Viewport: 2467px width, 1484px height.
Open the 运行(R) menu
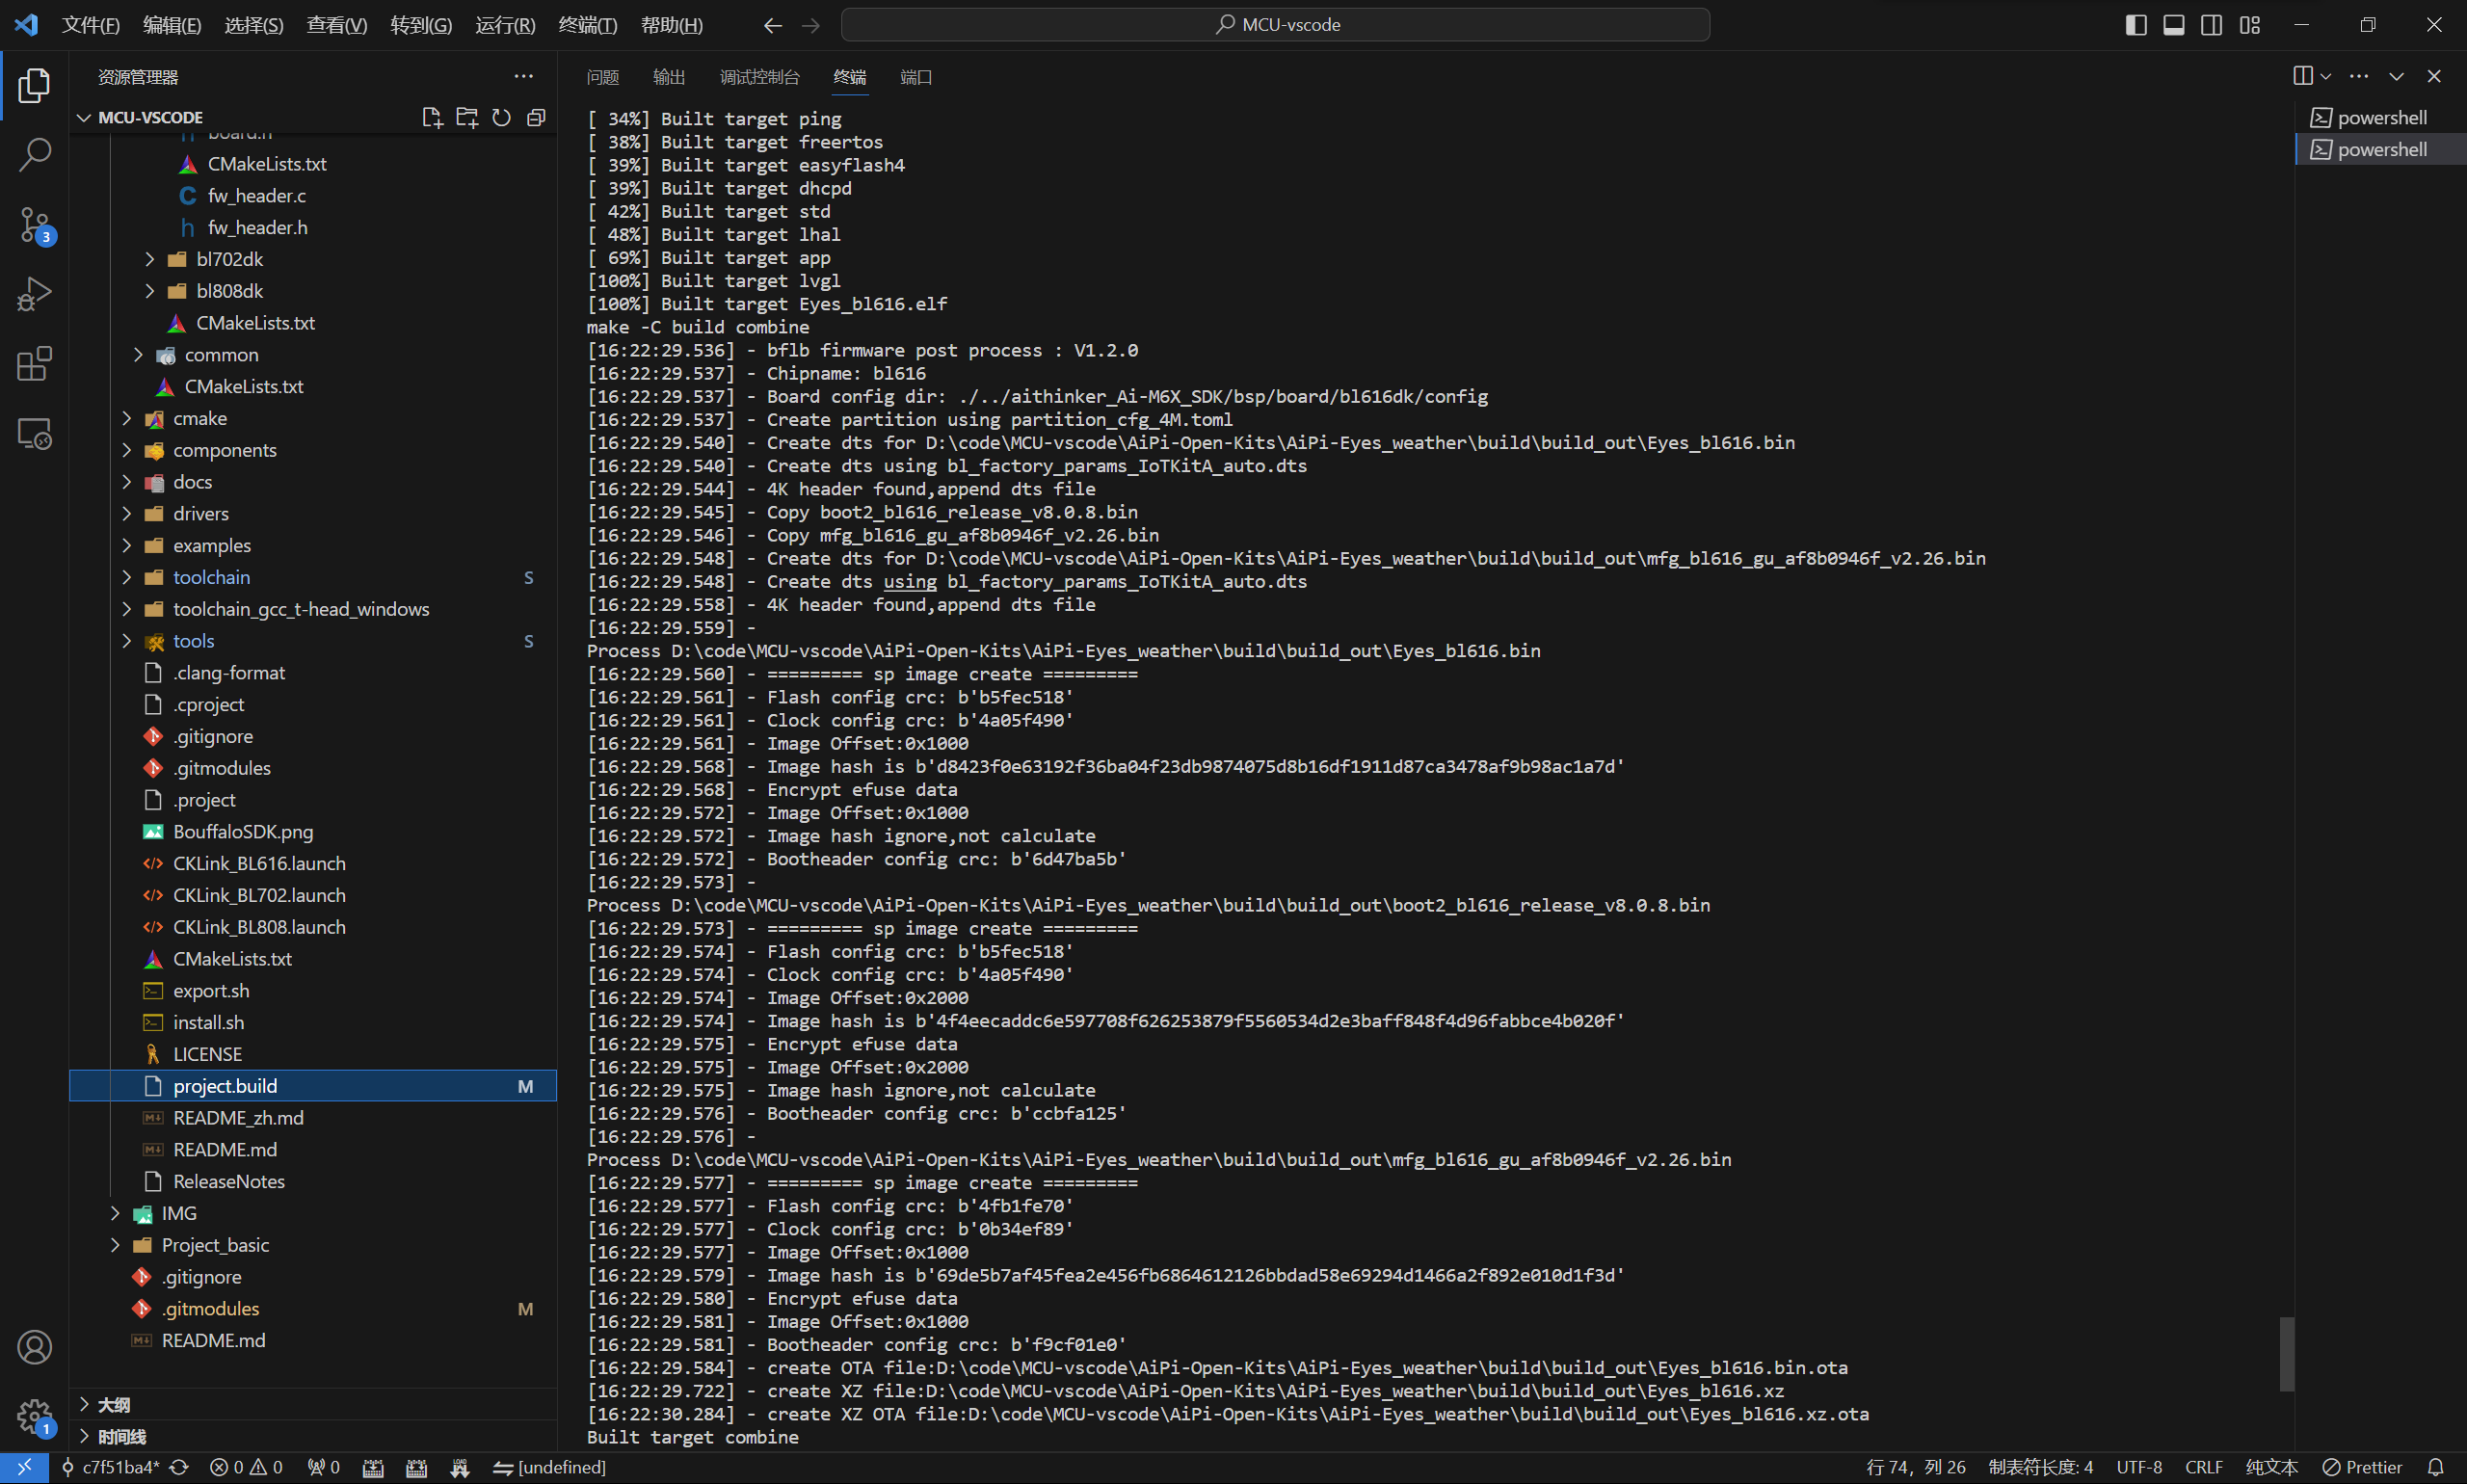point(505,25)
